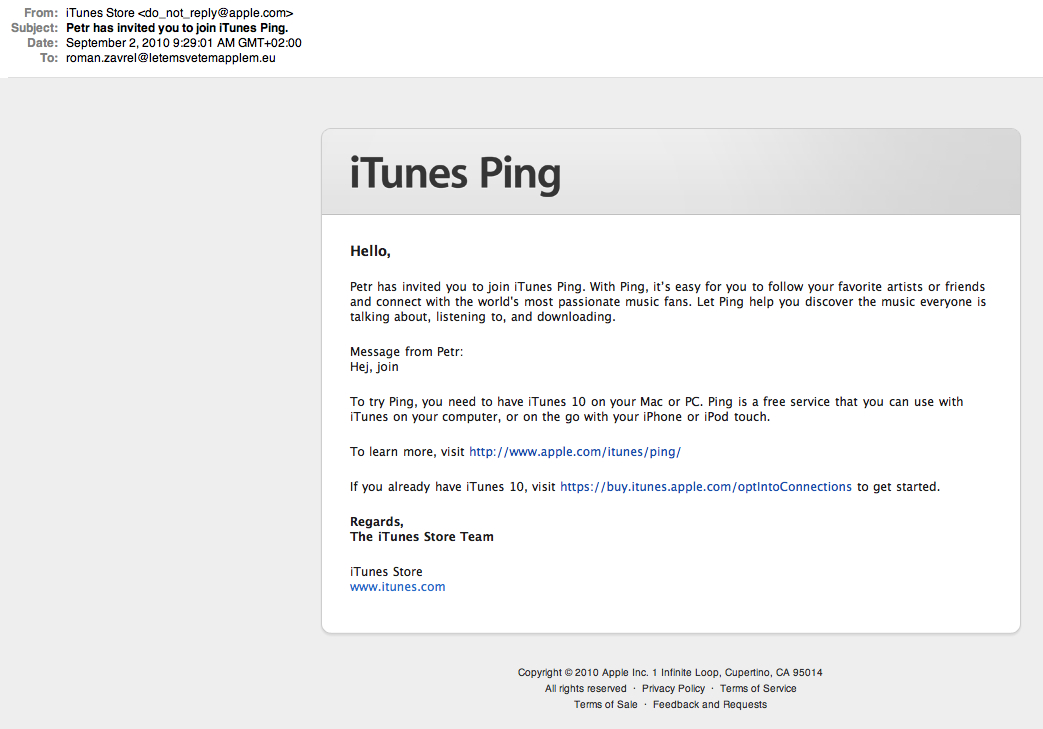Click the Copyright 2010 Apple Inc. notice
The height and width of the screenshot is (729, 1043).
pyautogui.click(x=670, y=673)
